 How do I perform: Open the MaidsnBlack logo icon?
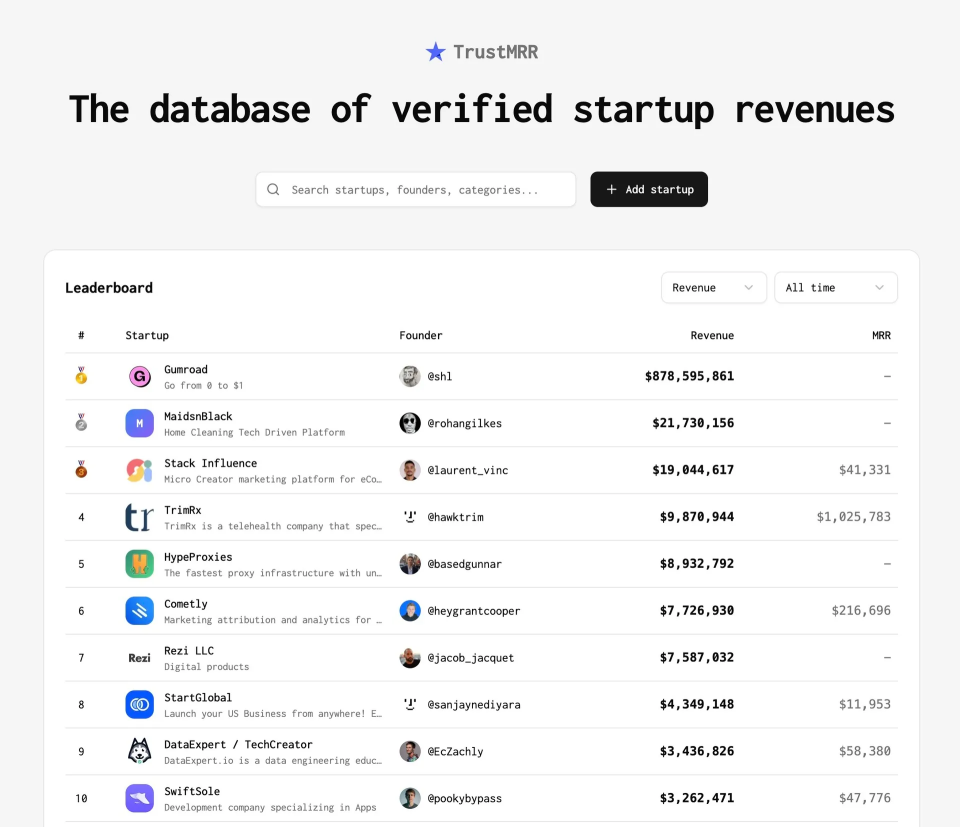[x=139, y=424]
